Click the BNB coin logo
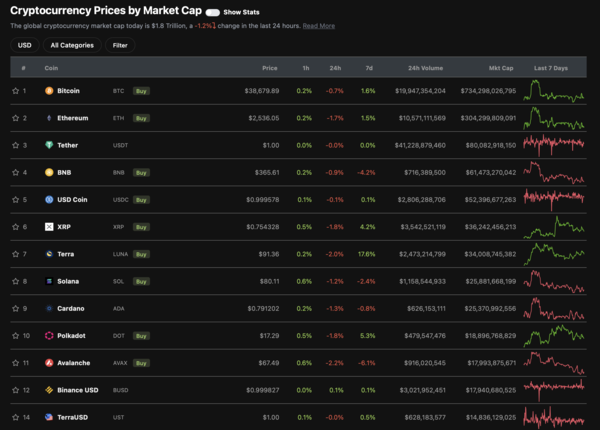Screen dimensions: 600x430 49,172
